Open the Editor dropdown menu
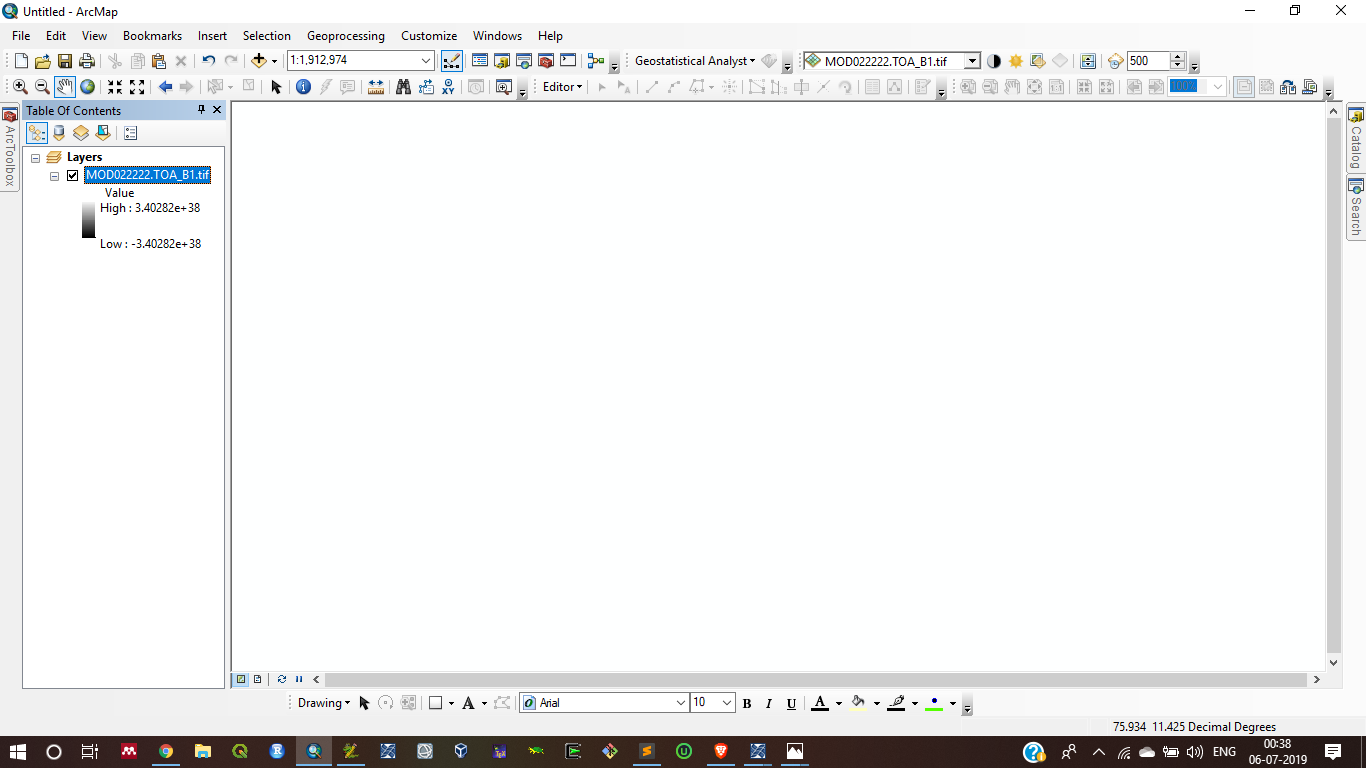Viewport: 1366px width, 768px height. tap(562, 87)
